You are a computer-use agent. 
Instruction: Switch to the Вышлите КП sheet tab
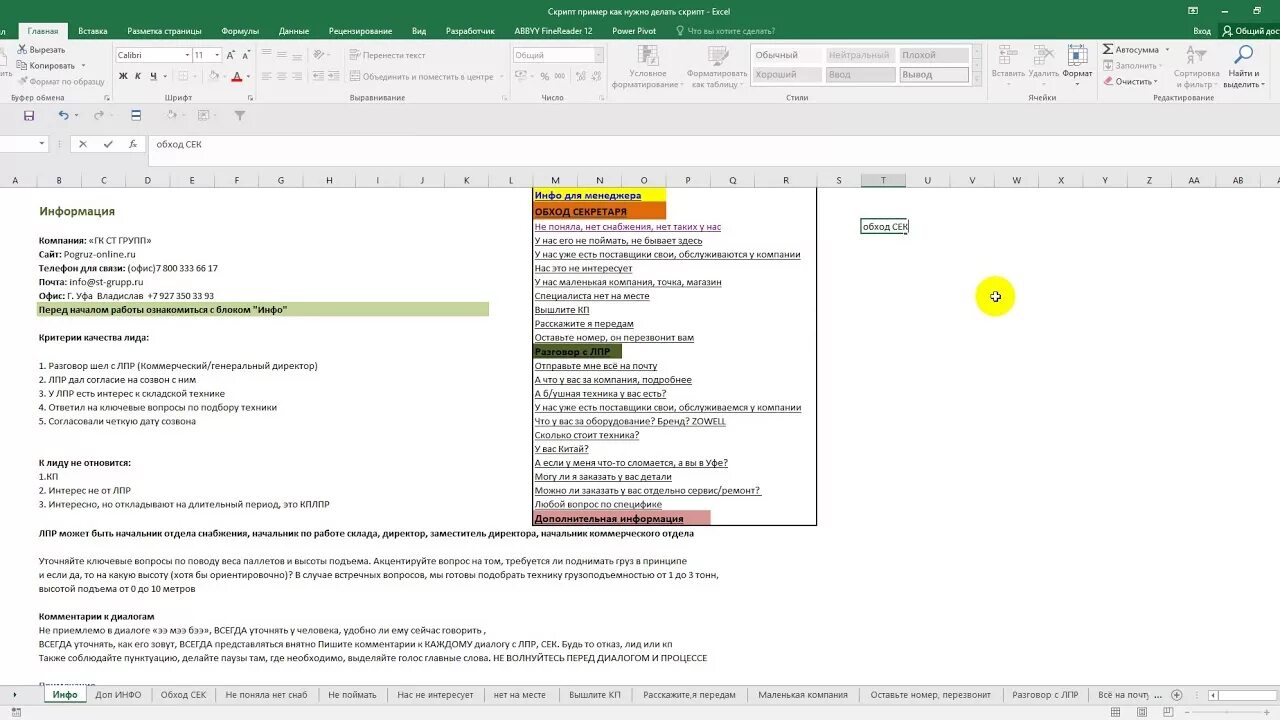[595, 694]
